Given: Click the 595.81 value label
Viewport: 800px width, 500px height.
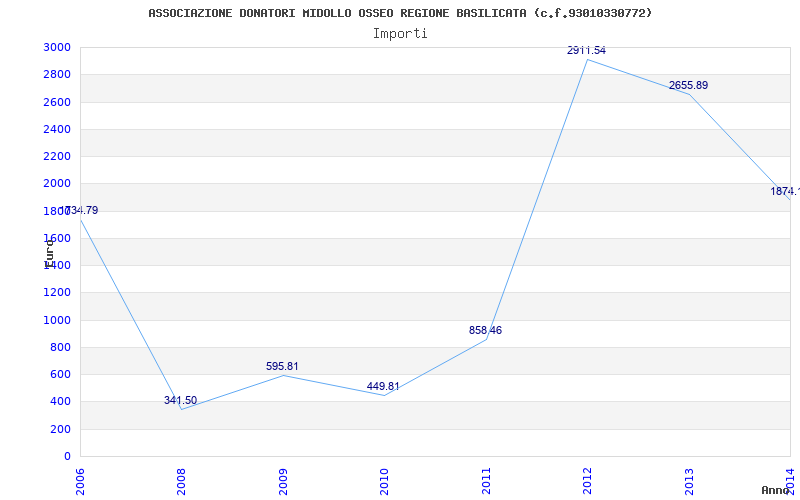Looking at the screenshot, I should (282, 366).
